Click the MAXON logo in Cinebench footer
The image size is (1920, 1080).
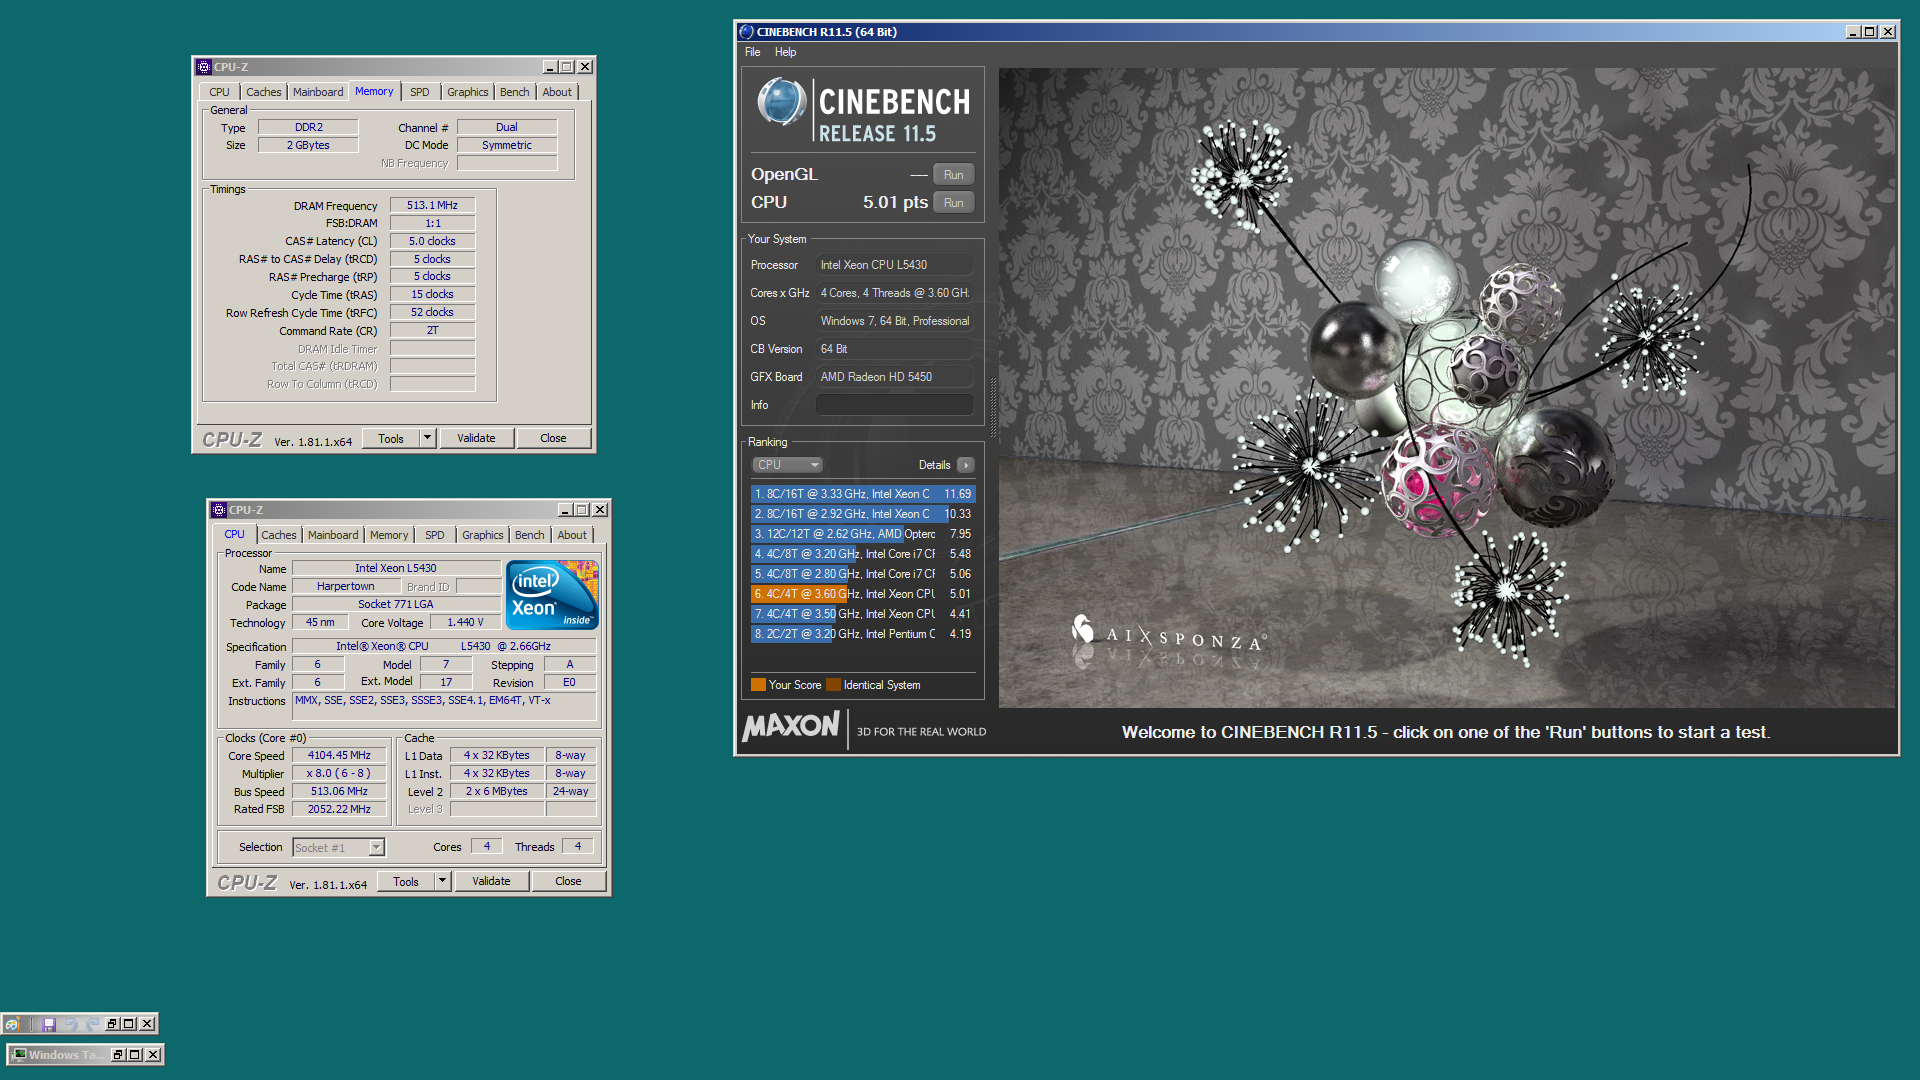click(791, 727)
